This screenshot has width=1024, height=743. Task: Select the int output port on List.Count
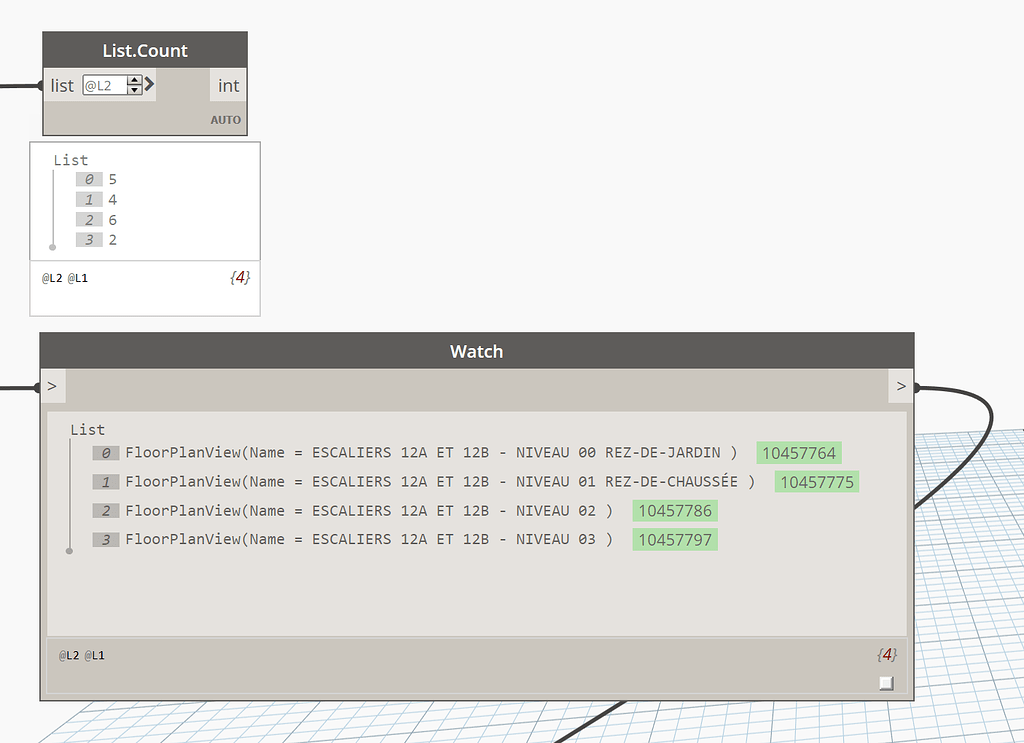[x=228, y=85]
